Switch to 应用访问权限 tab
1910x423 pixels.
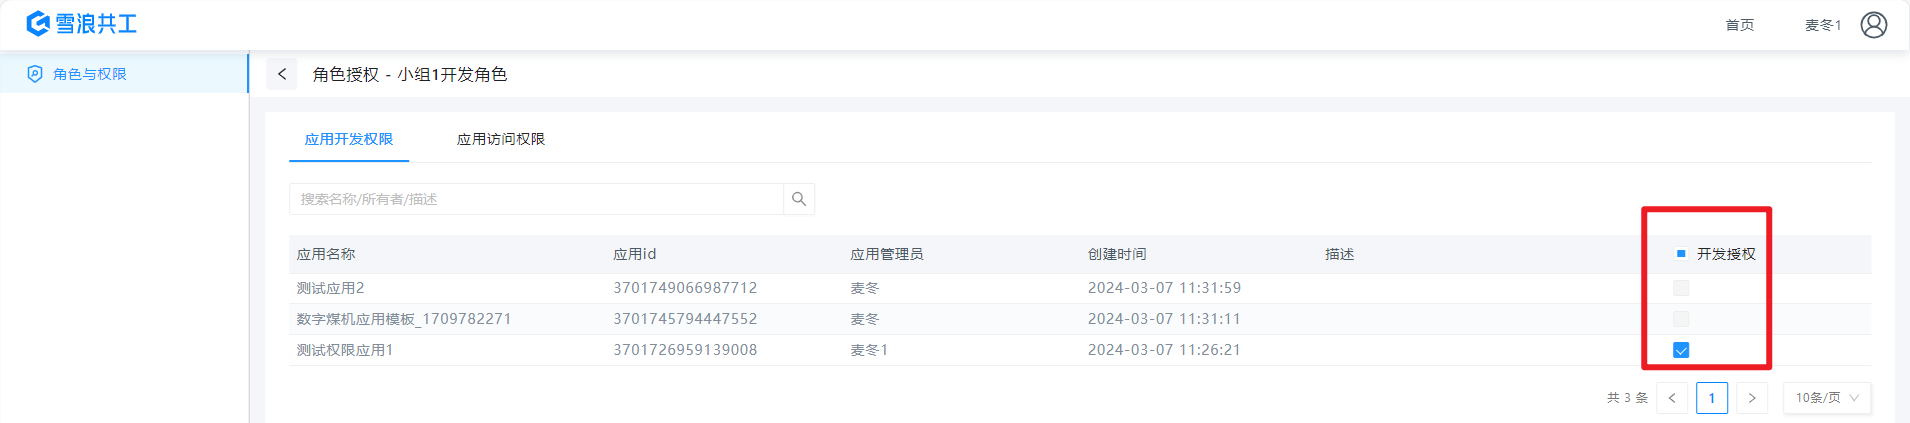[x=501, y=139]
